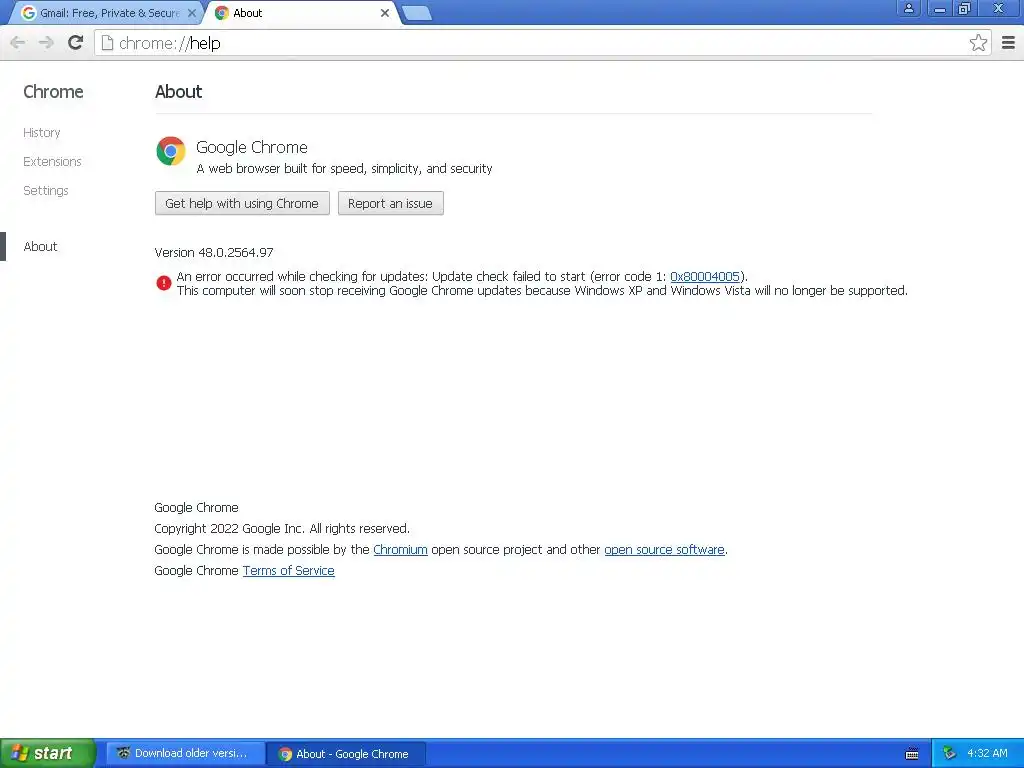Click the red update error icon
1024x768 pixels.
click(x=163, y=283)
